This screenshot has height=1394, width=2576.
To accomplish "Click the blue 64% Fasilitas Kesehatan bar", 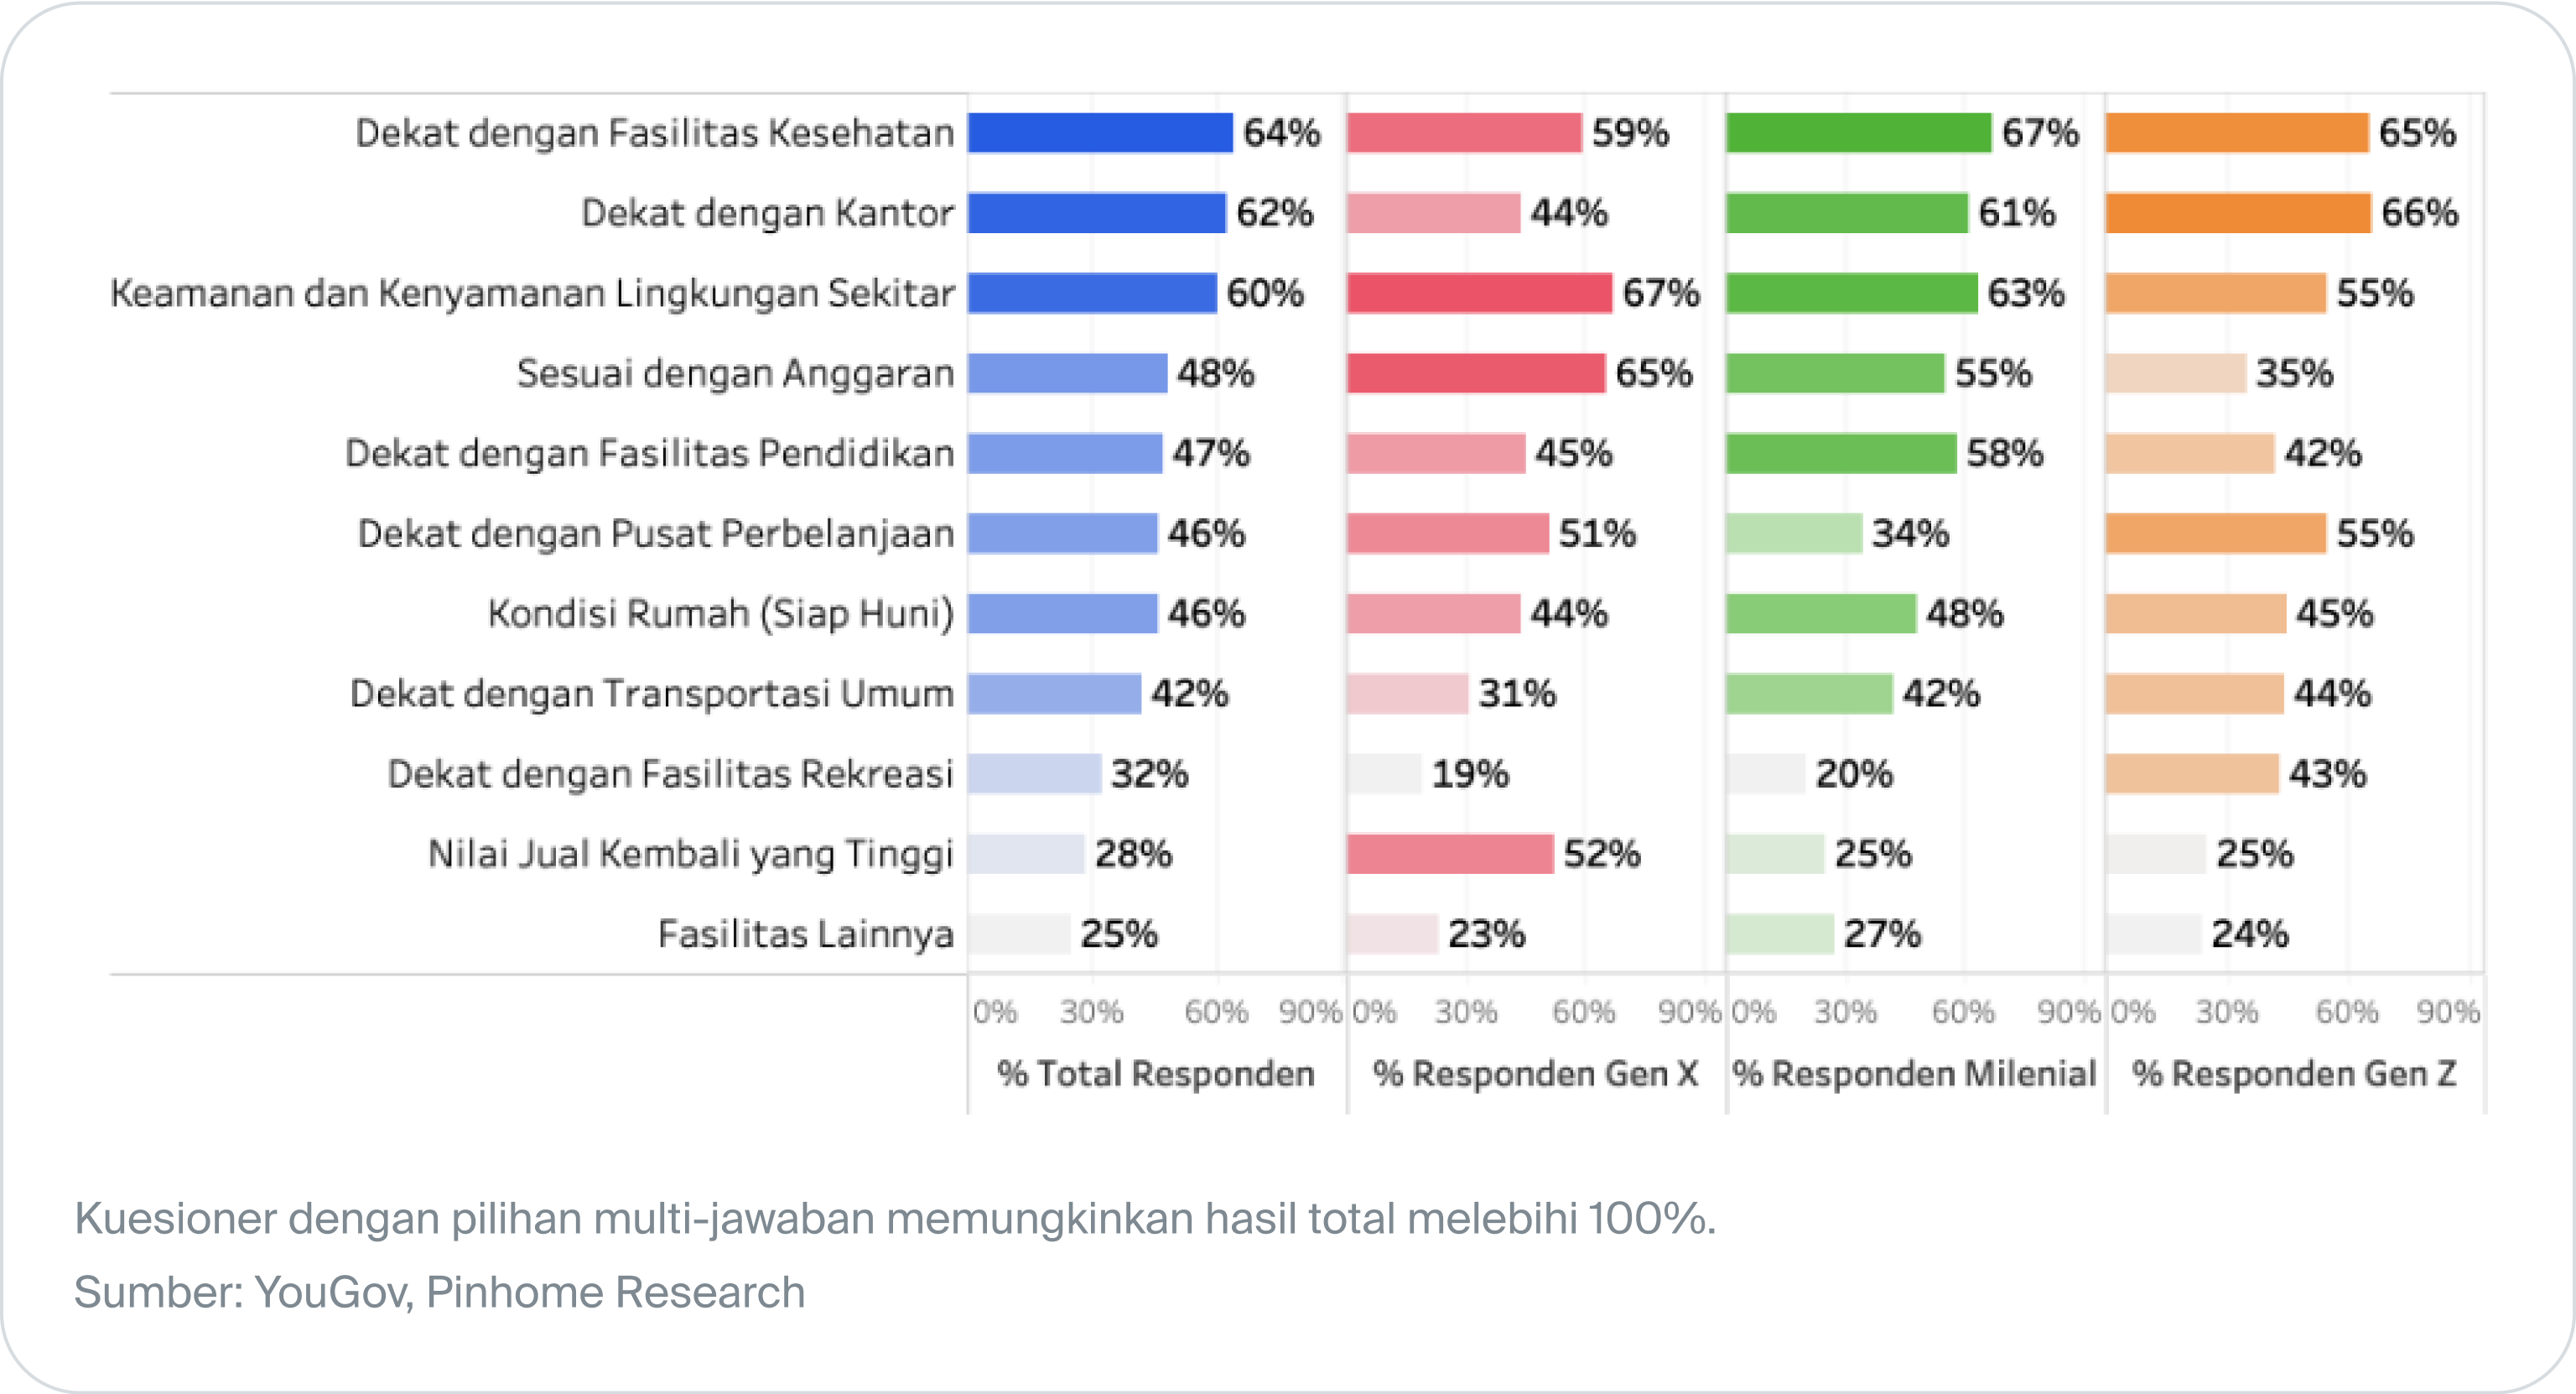I will tap(1100, 133).
